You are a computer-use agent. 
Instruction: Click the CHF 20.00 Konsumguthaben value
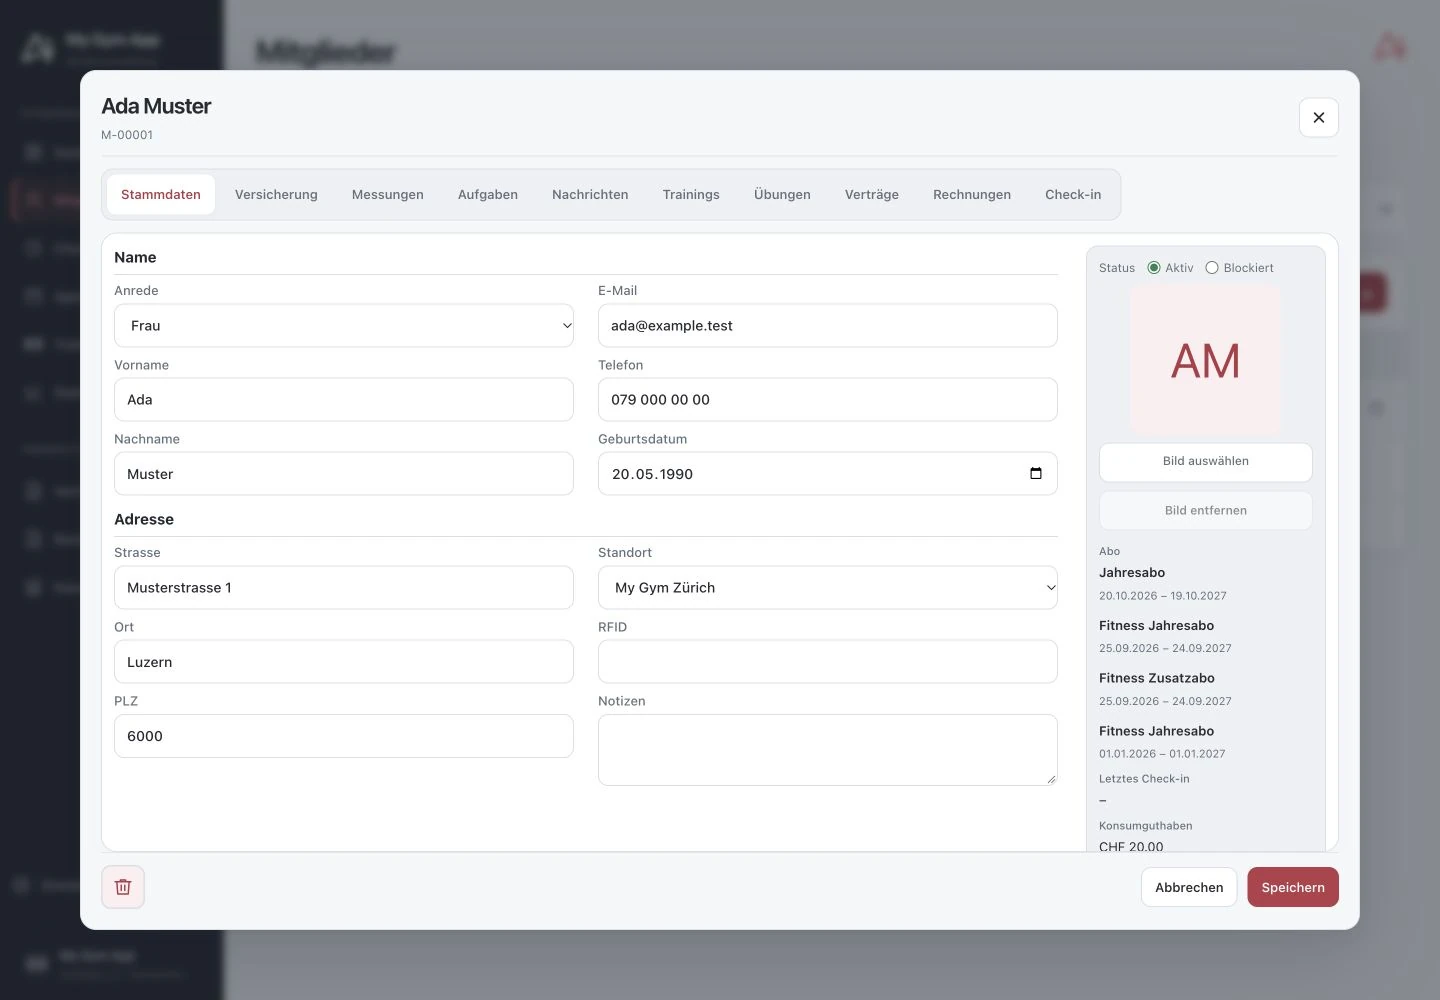tap(1131, 846)
